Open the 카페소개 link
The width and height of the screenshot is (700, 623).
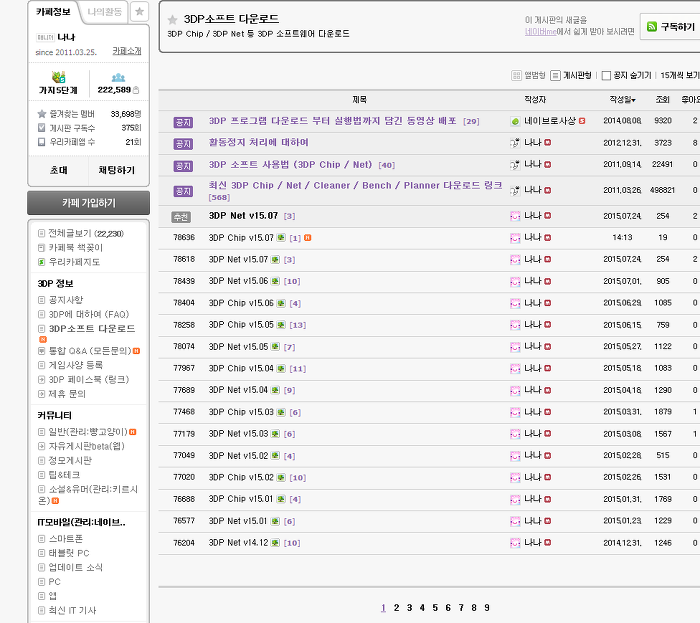[127, 51]
